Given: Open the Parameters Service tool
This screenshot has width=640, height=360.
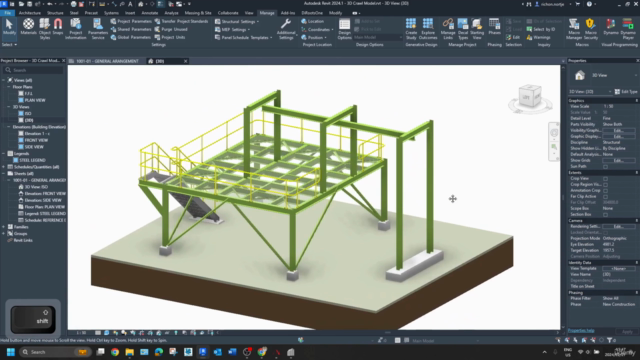Looking at the screenshot, I should 98,28.
